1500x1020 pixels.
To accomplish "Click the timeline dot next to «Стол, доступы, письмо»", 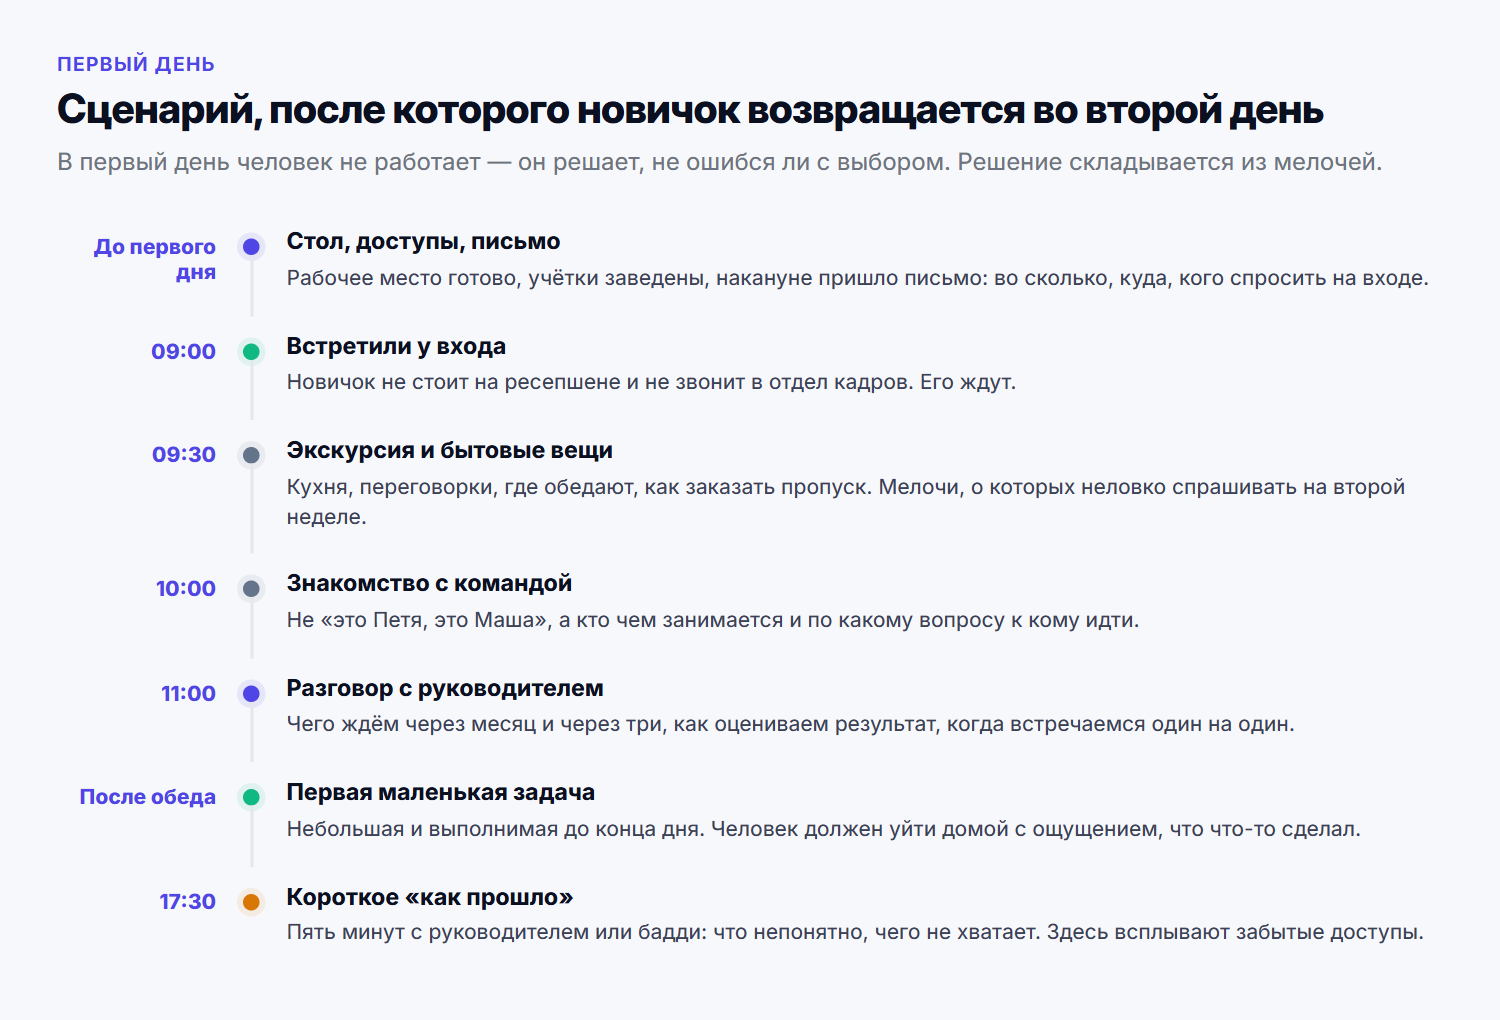I will [x=251, y=246].
